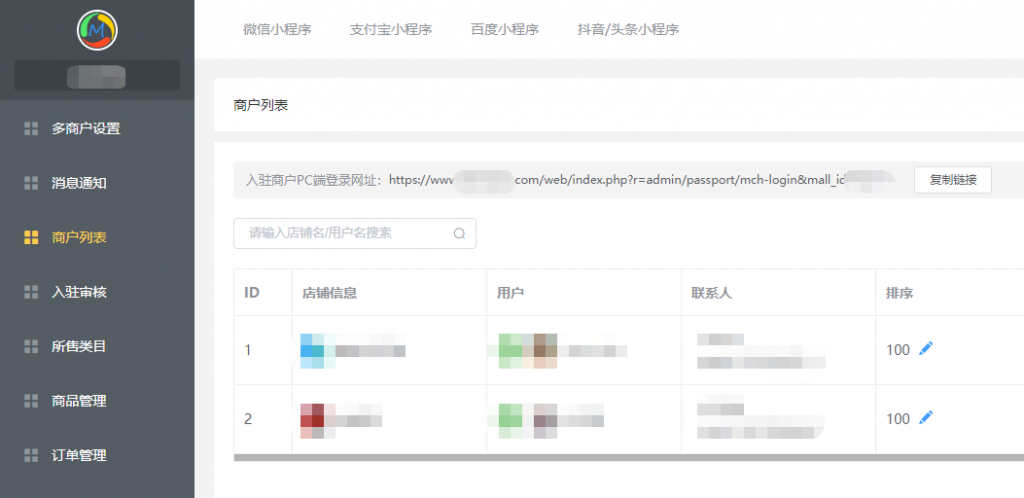1024x498 pixels.
Task: Switch to 微信小程序 tab
Action: 277,30
